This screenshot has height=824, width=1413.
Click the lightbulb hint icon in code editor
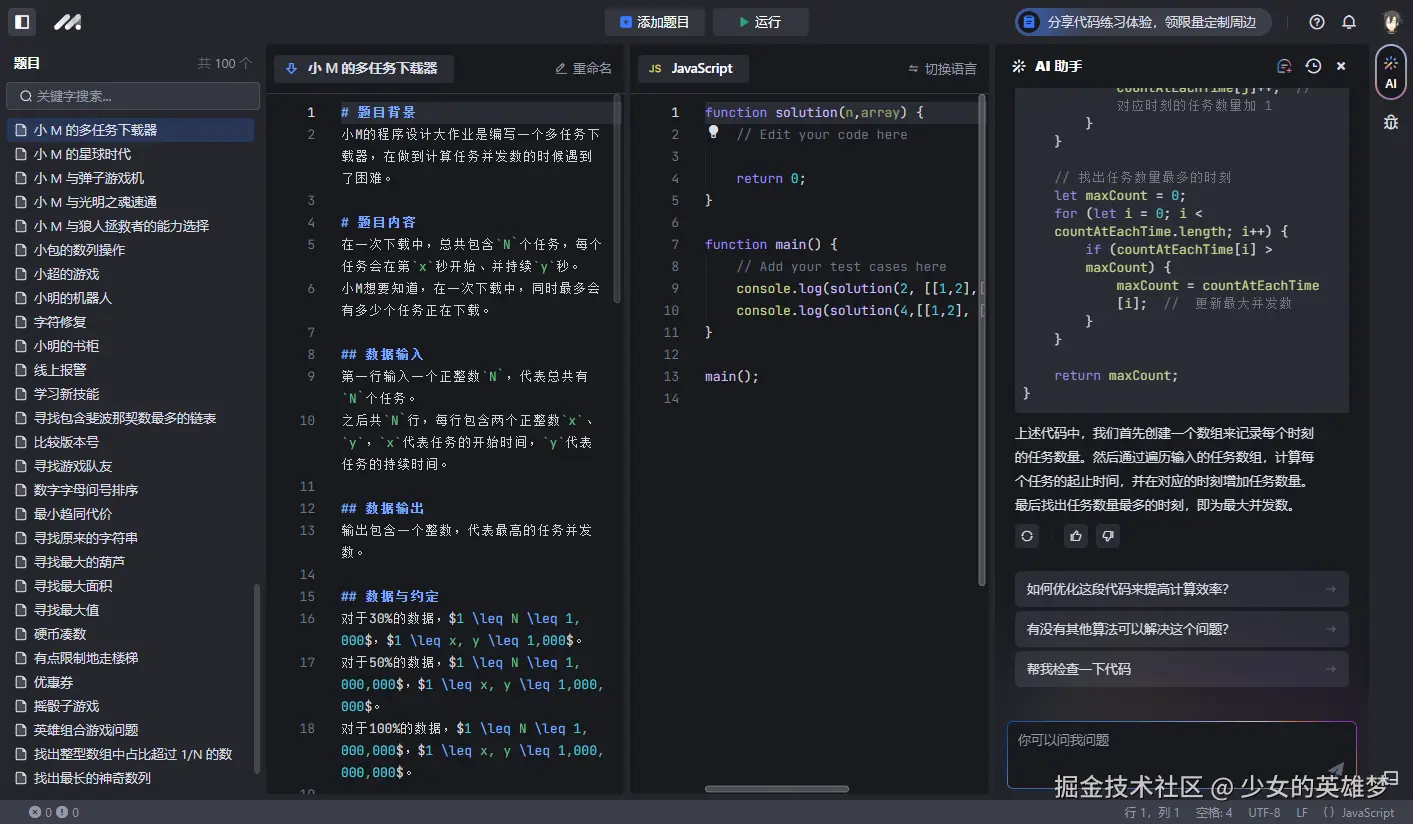click(x=714, y=132)
